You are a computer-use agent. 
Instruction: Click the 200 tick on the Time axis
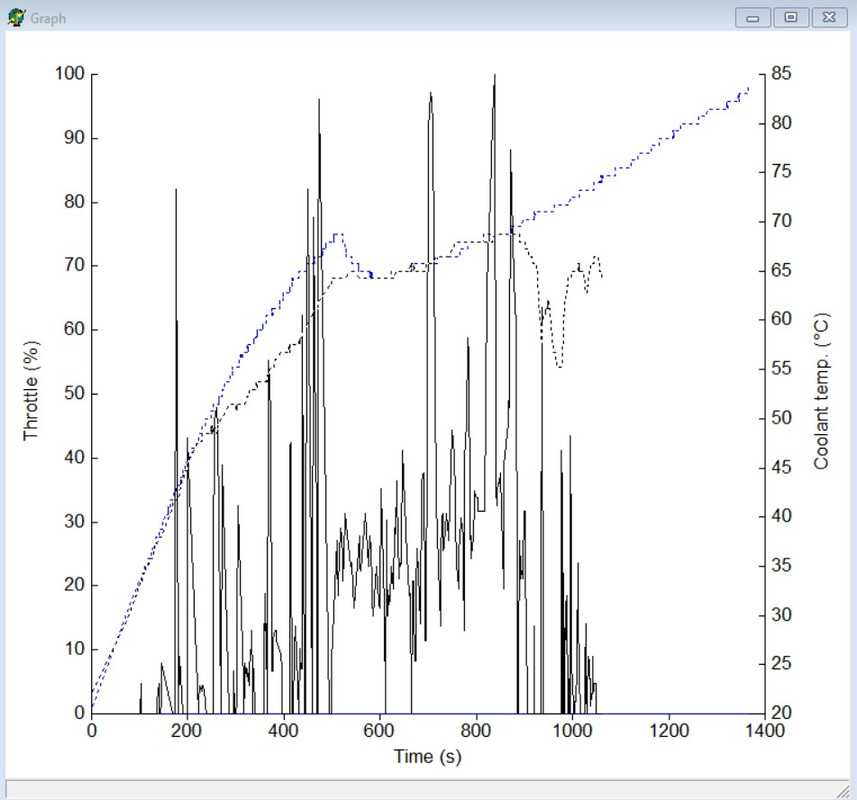coord(186,731)
